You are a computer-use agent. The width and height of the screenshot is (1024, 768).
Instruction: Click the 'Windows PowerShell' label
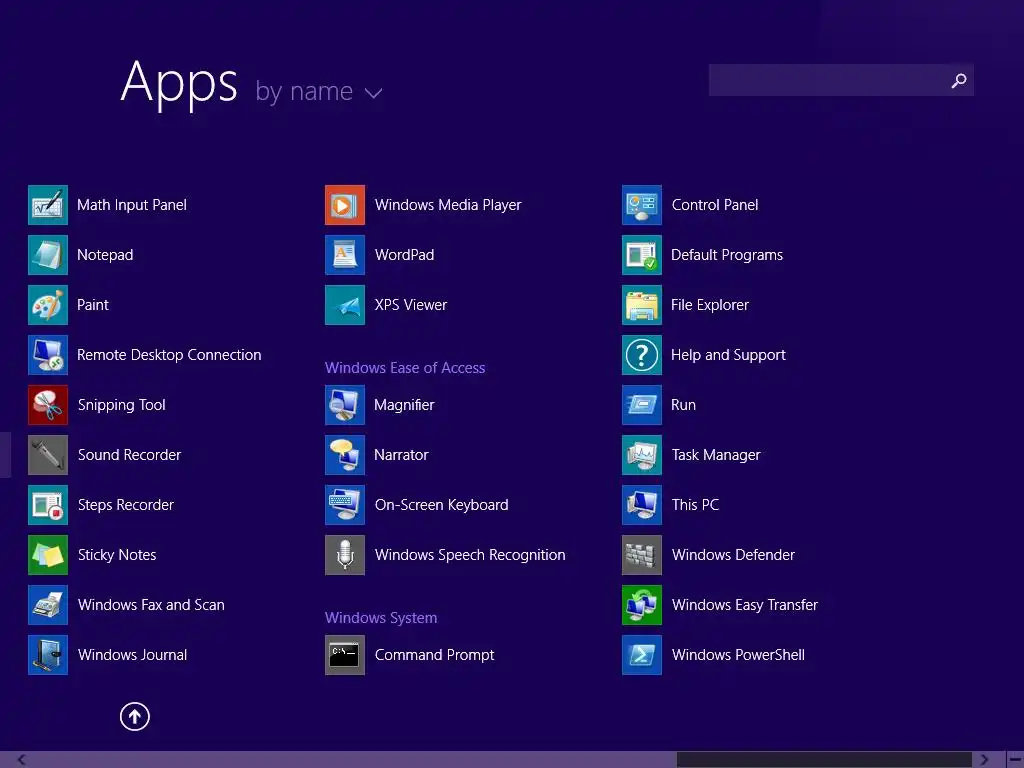click(738, 654)
